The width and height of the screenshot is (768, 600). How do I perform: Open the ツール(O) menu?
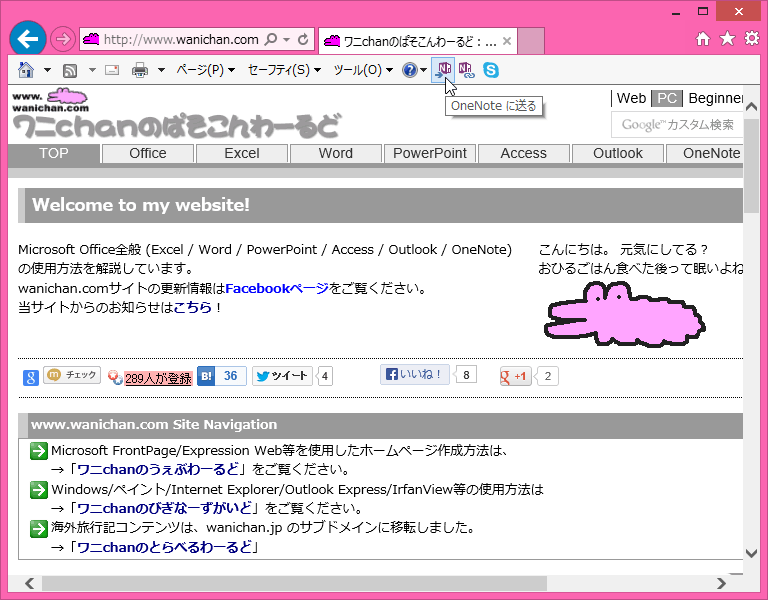pyautogui.click(x=363, y=70)
